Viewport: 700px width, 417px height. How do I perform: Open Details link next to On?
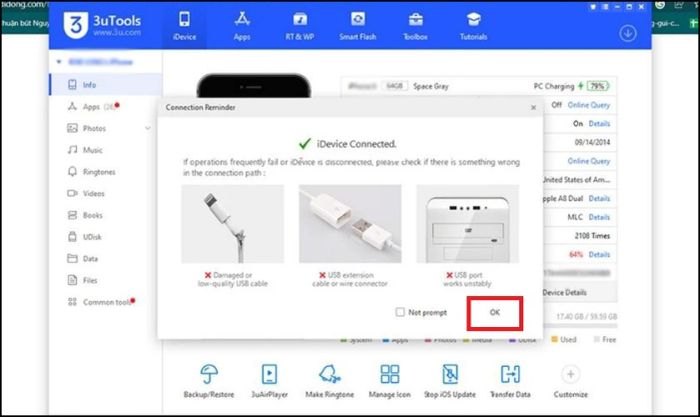599,124
